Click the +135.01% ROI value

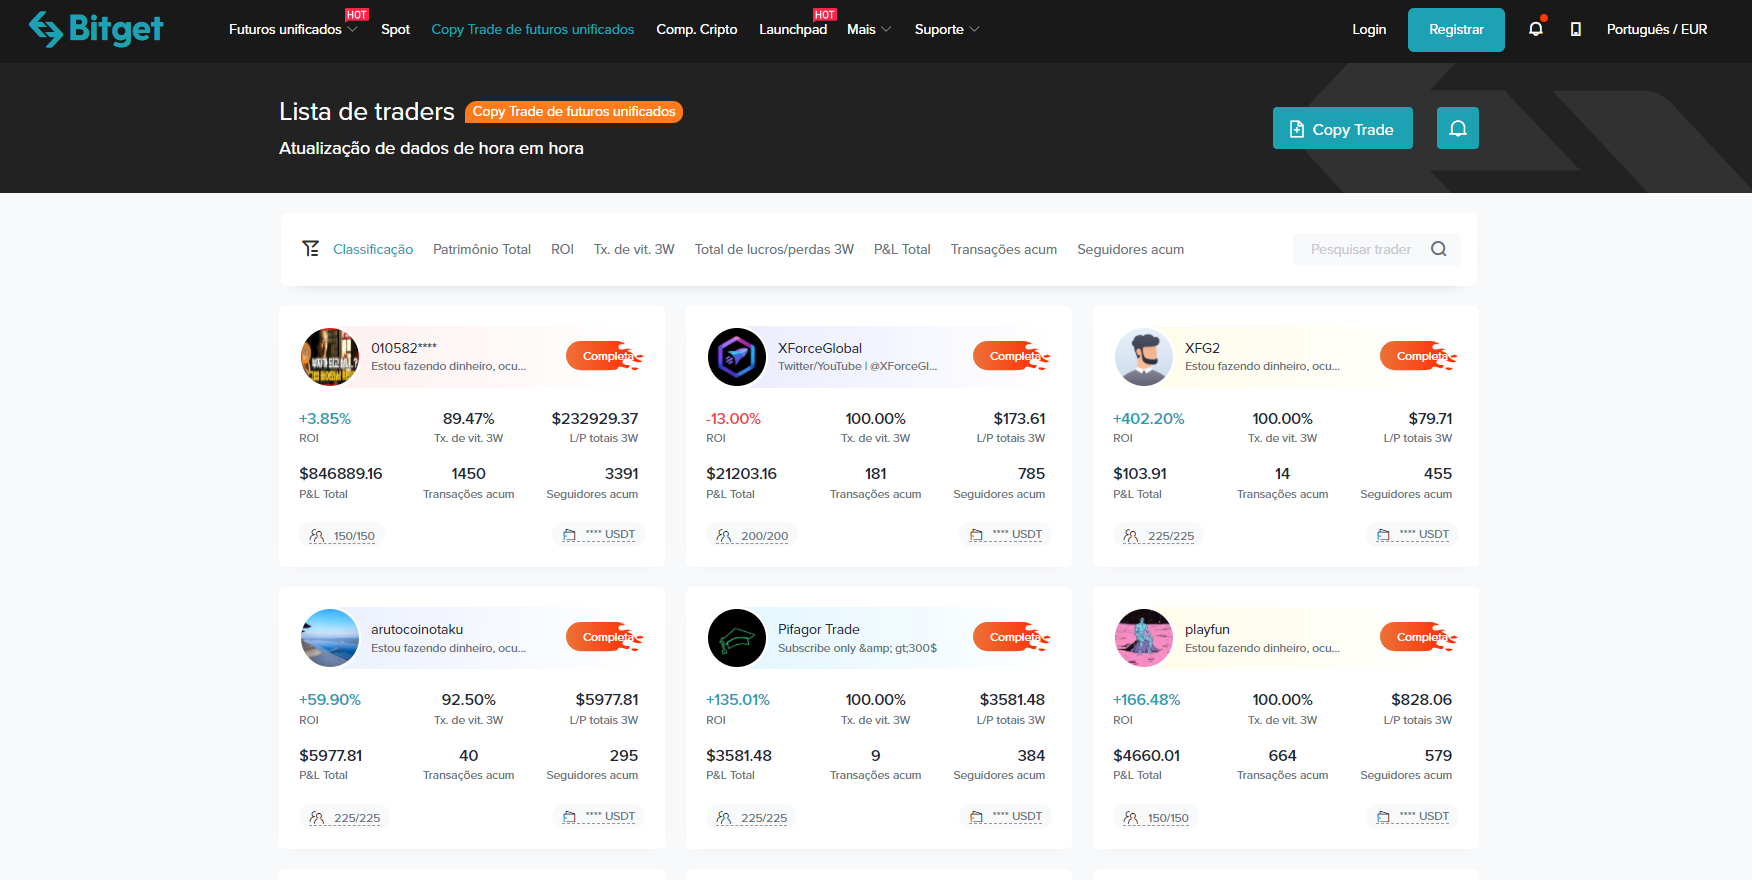[x=738, y=700]
